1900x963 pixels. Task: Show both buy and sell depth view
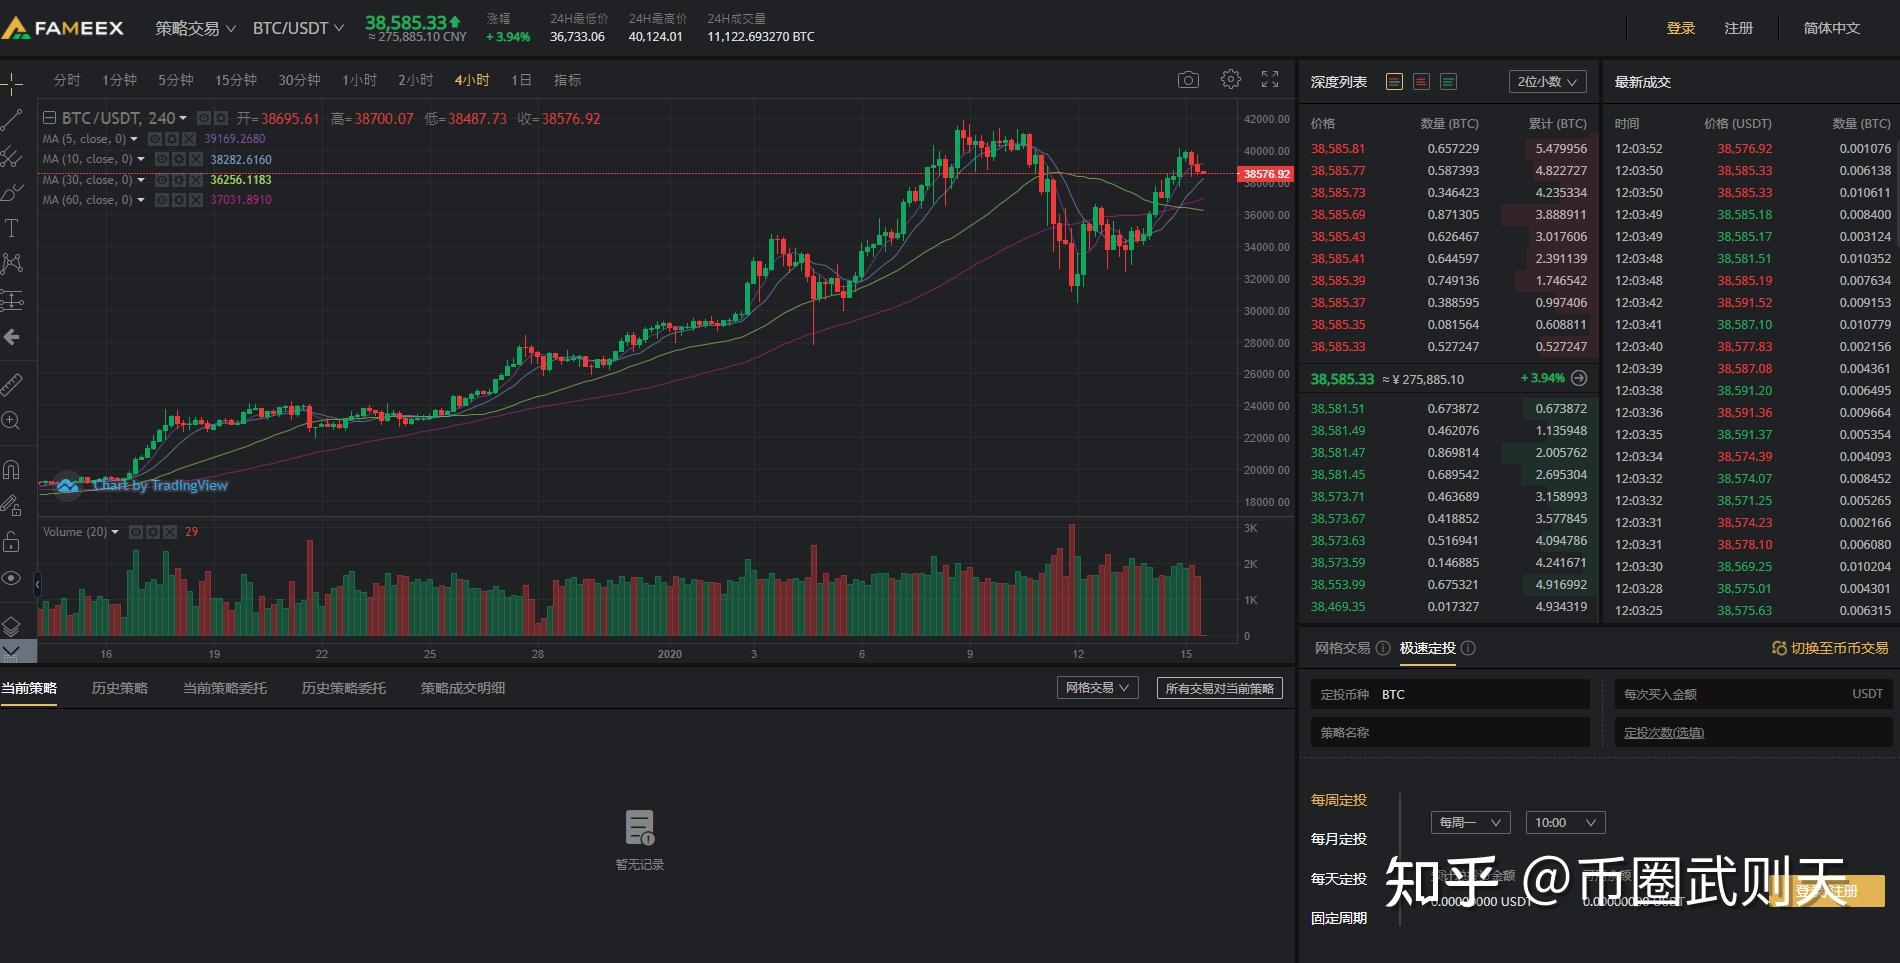[x=1394, y=82]
